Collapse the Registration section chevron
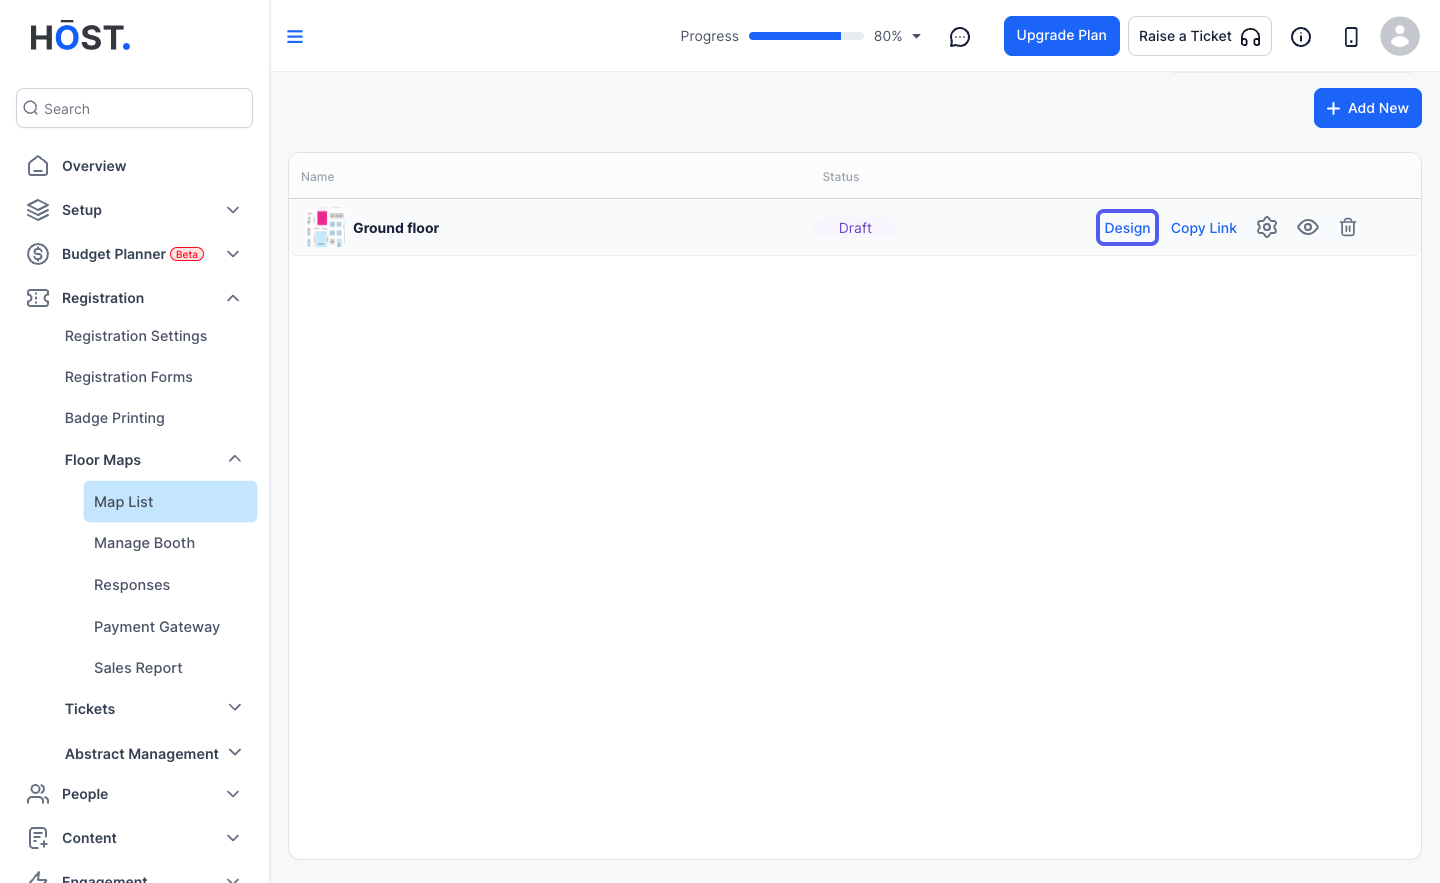This screenshot has width=1440, height=883. click(233, 298)
